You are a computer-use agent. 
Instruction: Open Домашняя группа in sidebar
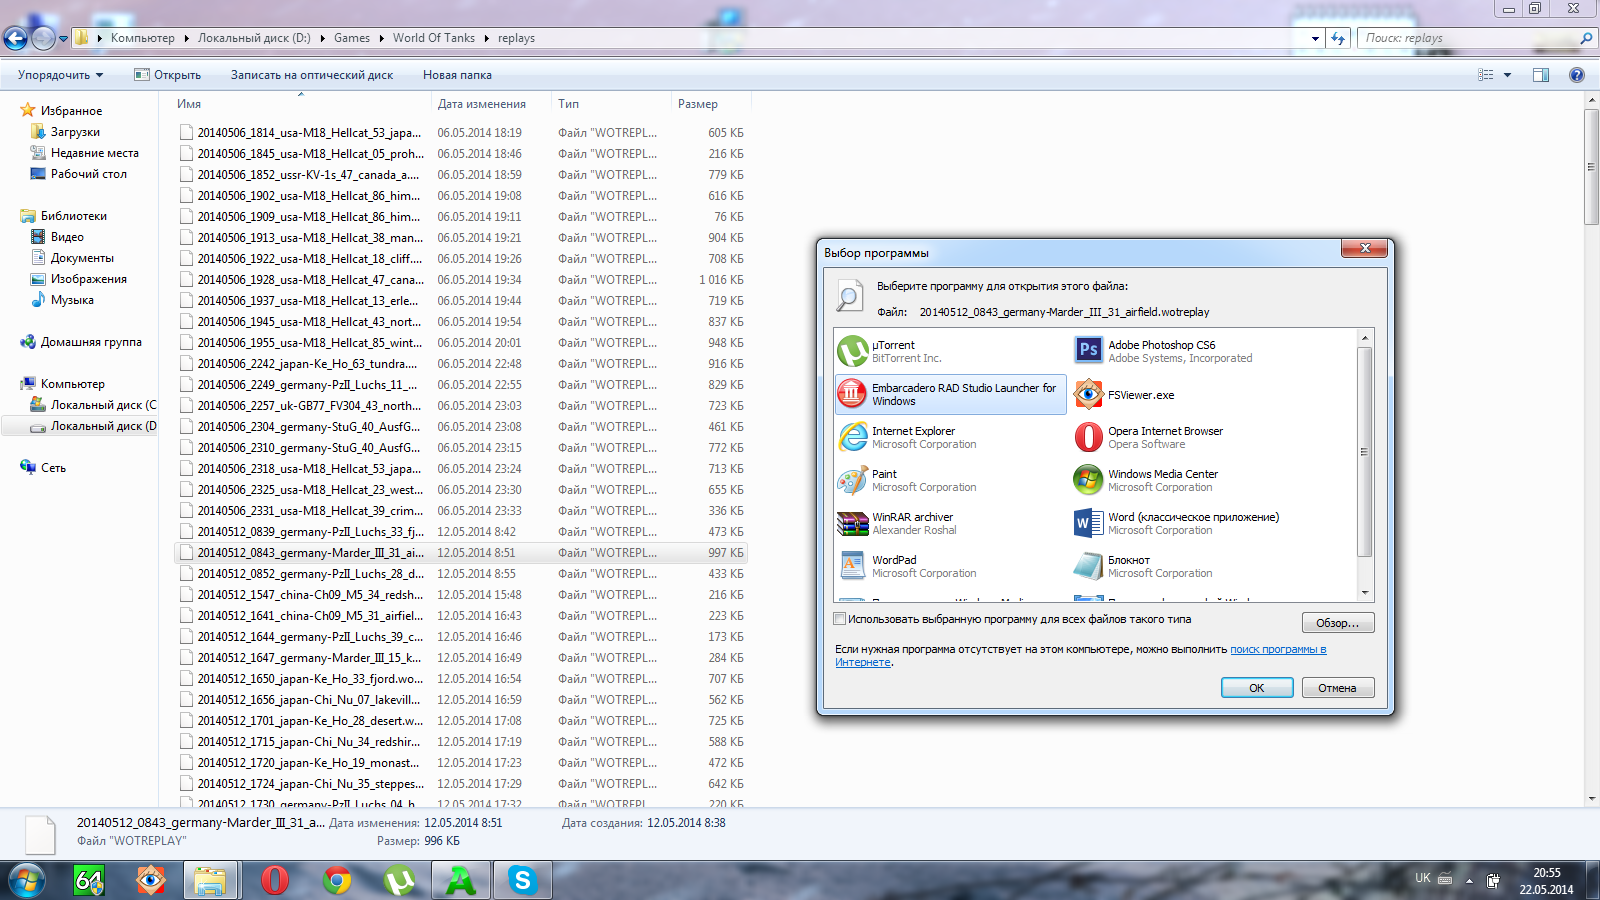click(x=91, y=342)
